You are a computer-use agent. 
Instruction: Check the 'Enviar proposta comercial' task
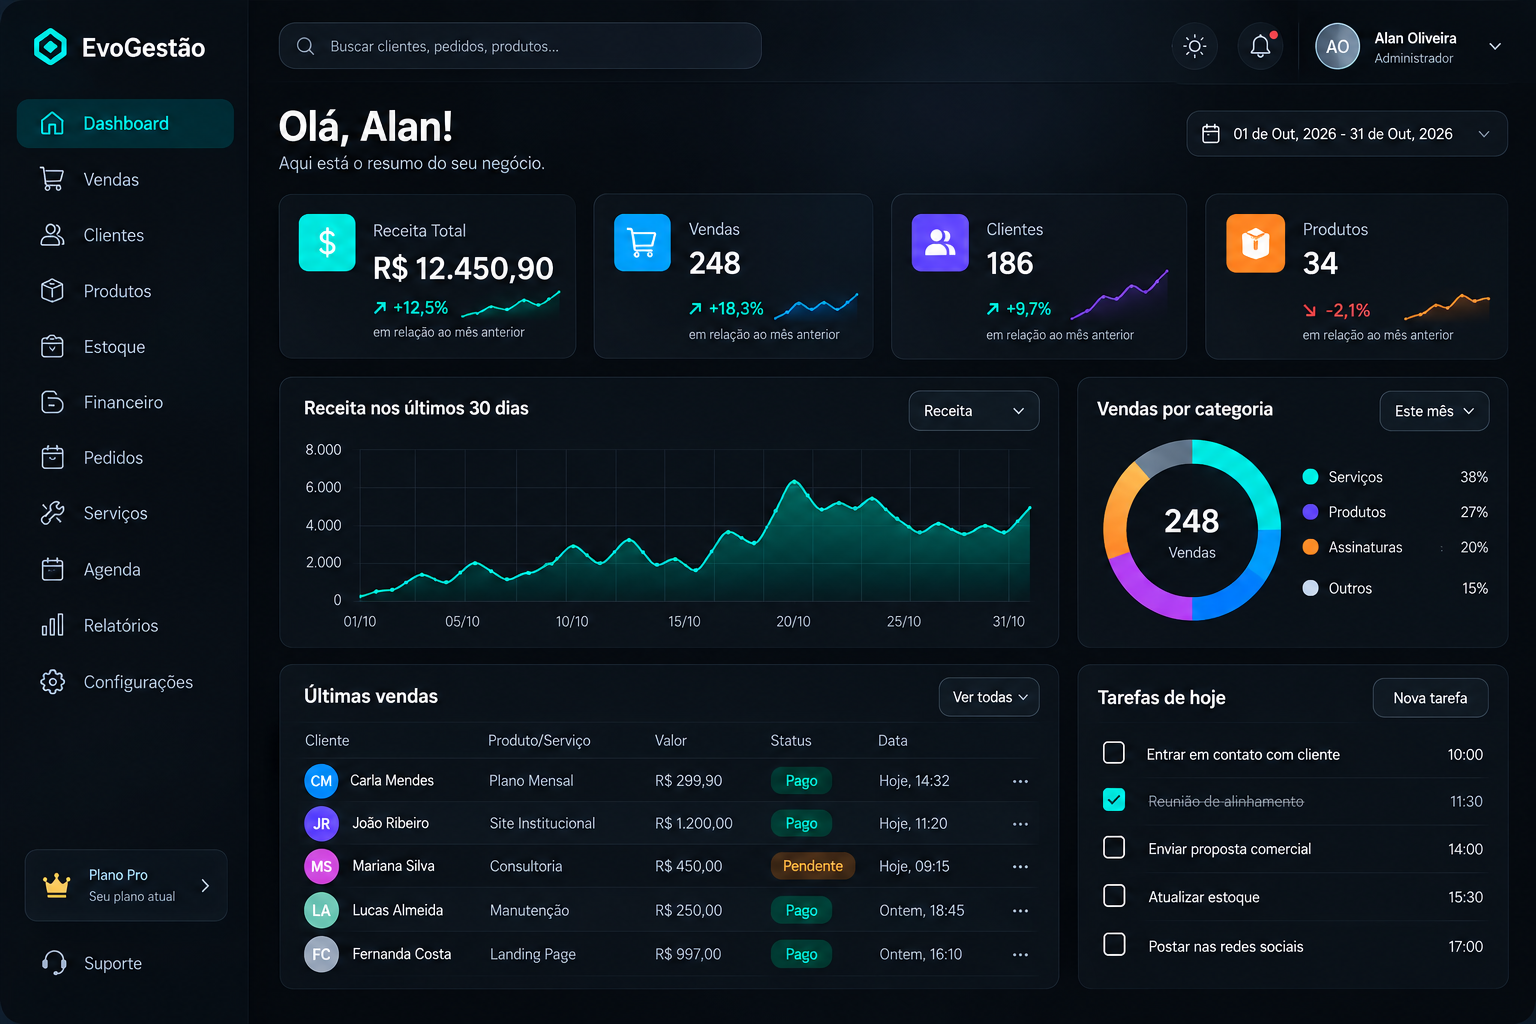point(1114,847)
